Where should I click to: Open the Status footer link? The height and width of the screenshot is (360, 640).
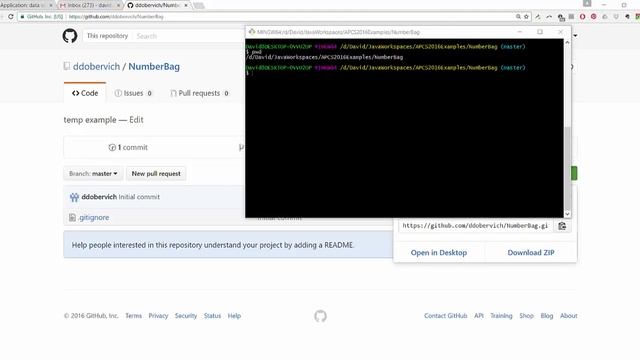tap(212, 316)
